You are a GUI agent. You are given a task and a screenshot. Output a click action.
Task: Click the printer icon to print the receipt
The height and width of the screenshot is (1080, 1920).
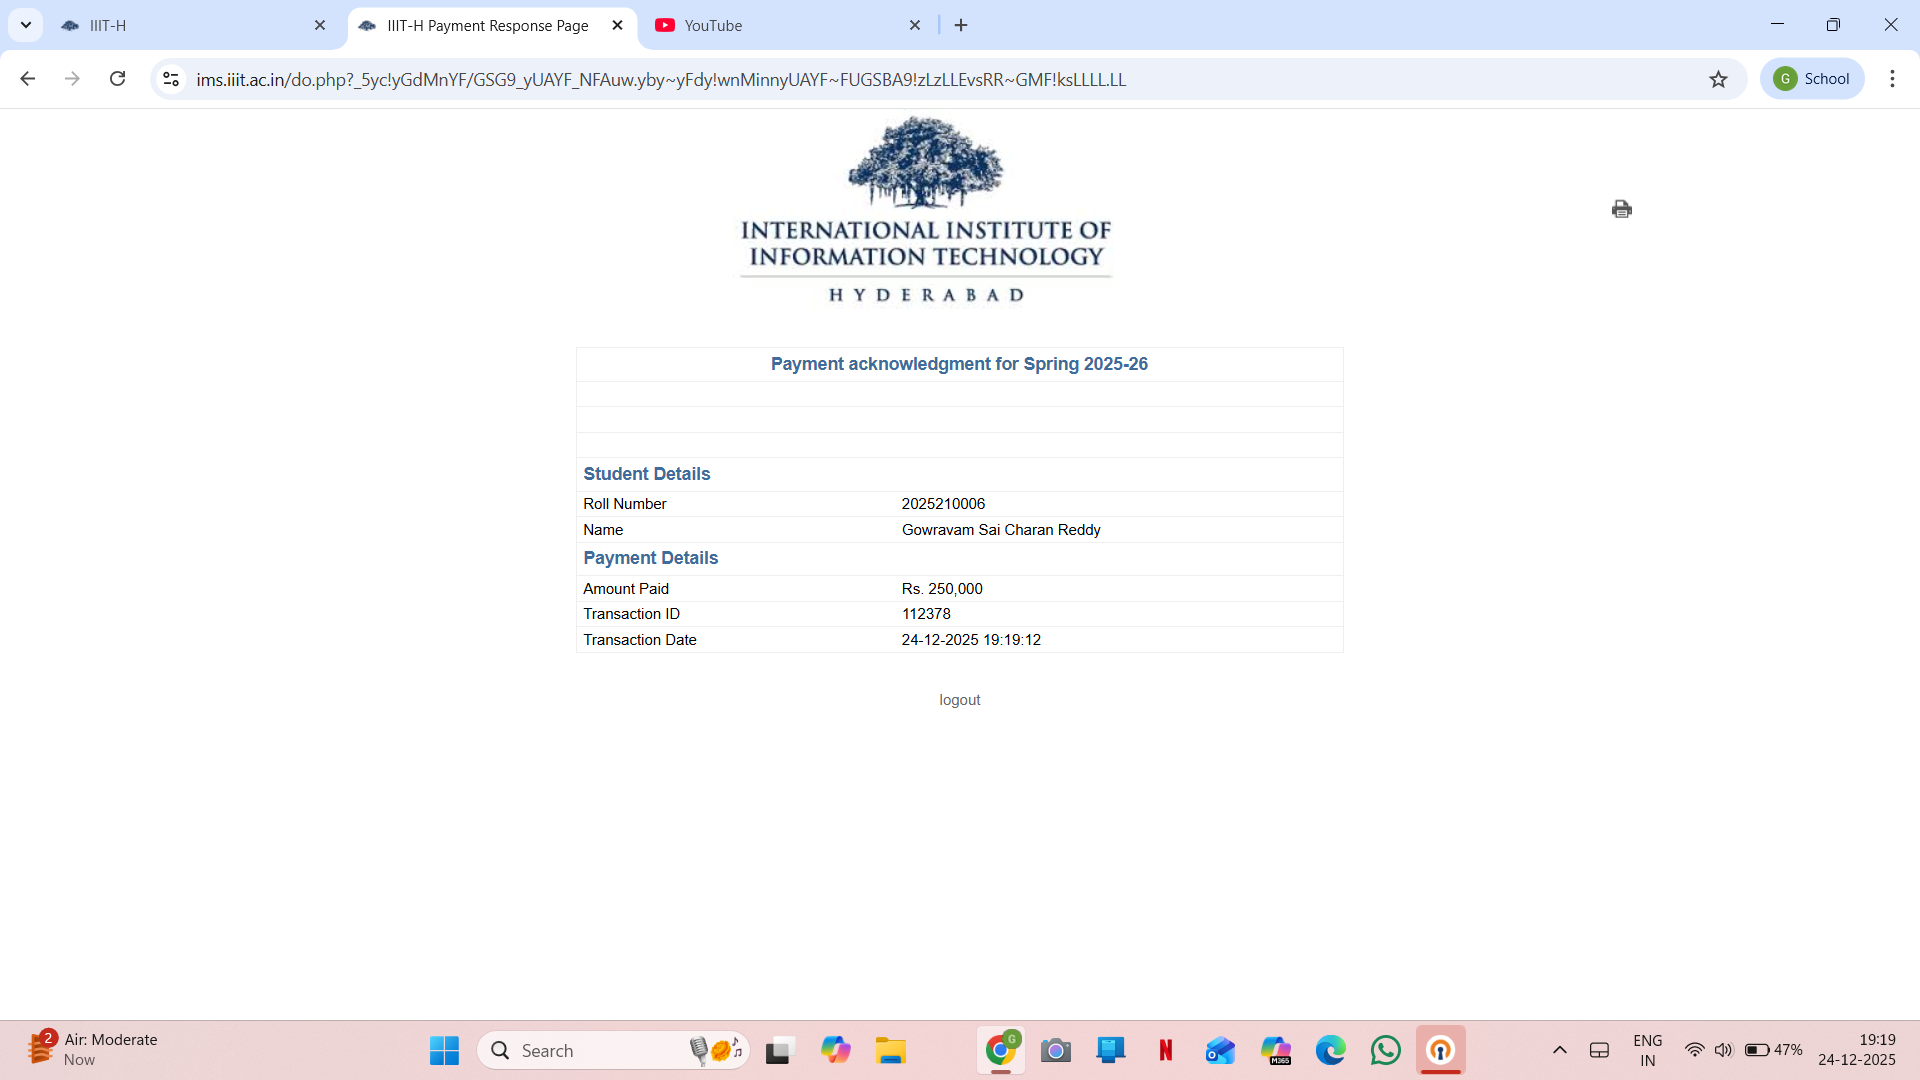point(1621,209)
